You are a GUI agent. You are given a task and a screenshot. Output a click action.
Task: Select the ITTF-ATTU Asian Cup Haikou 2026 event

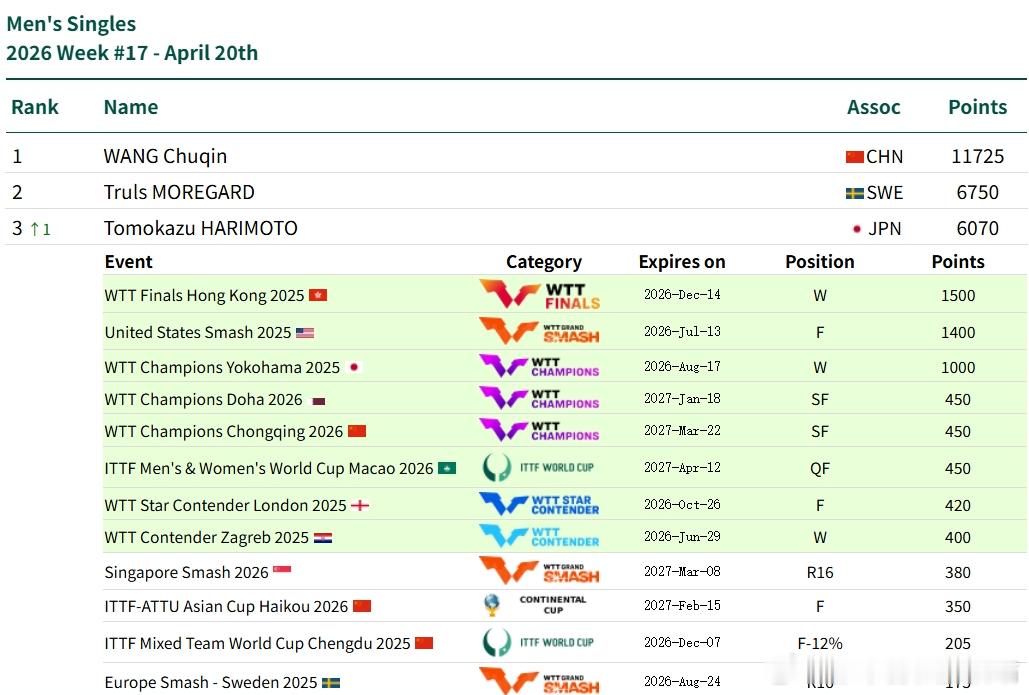(x=226, y=606)
